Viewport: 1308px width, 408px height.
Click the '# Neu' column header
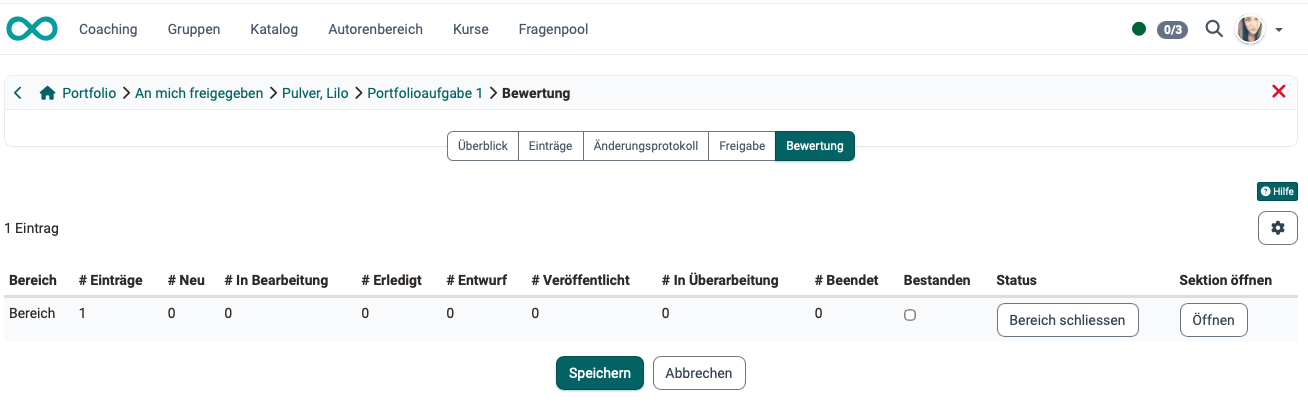click(x=186, y=280)
